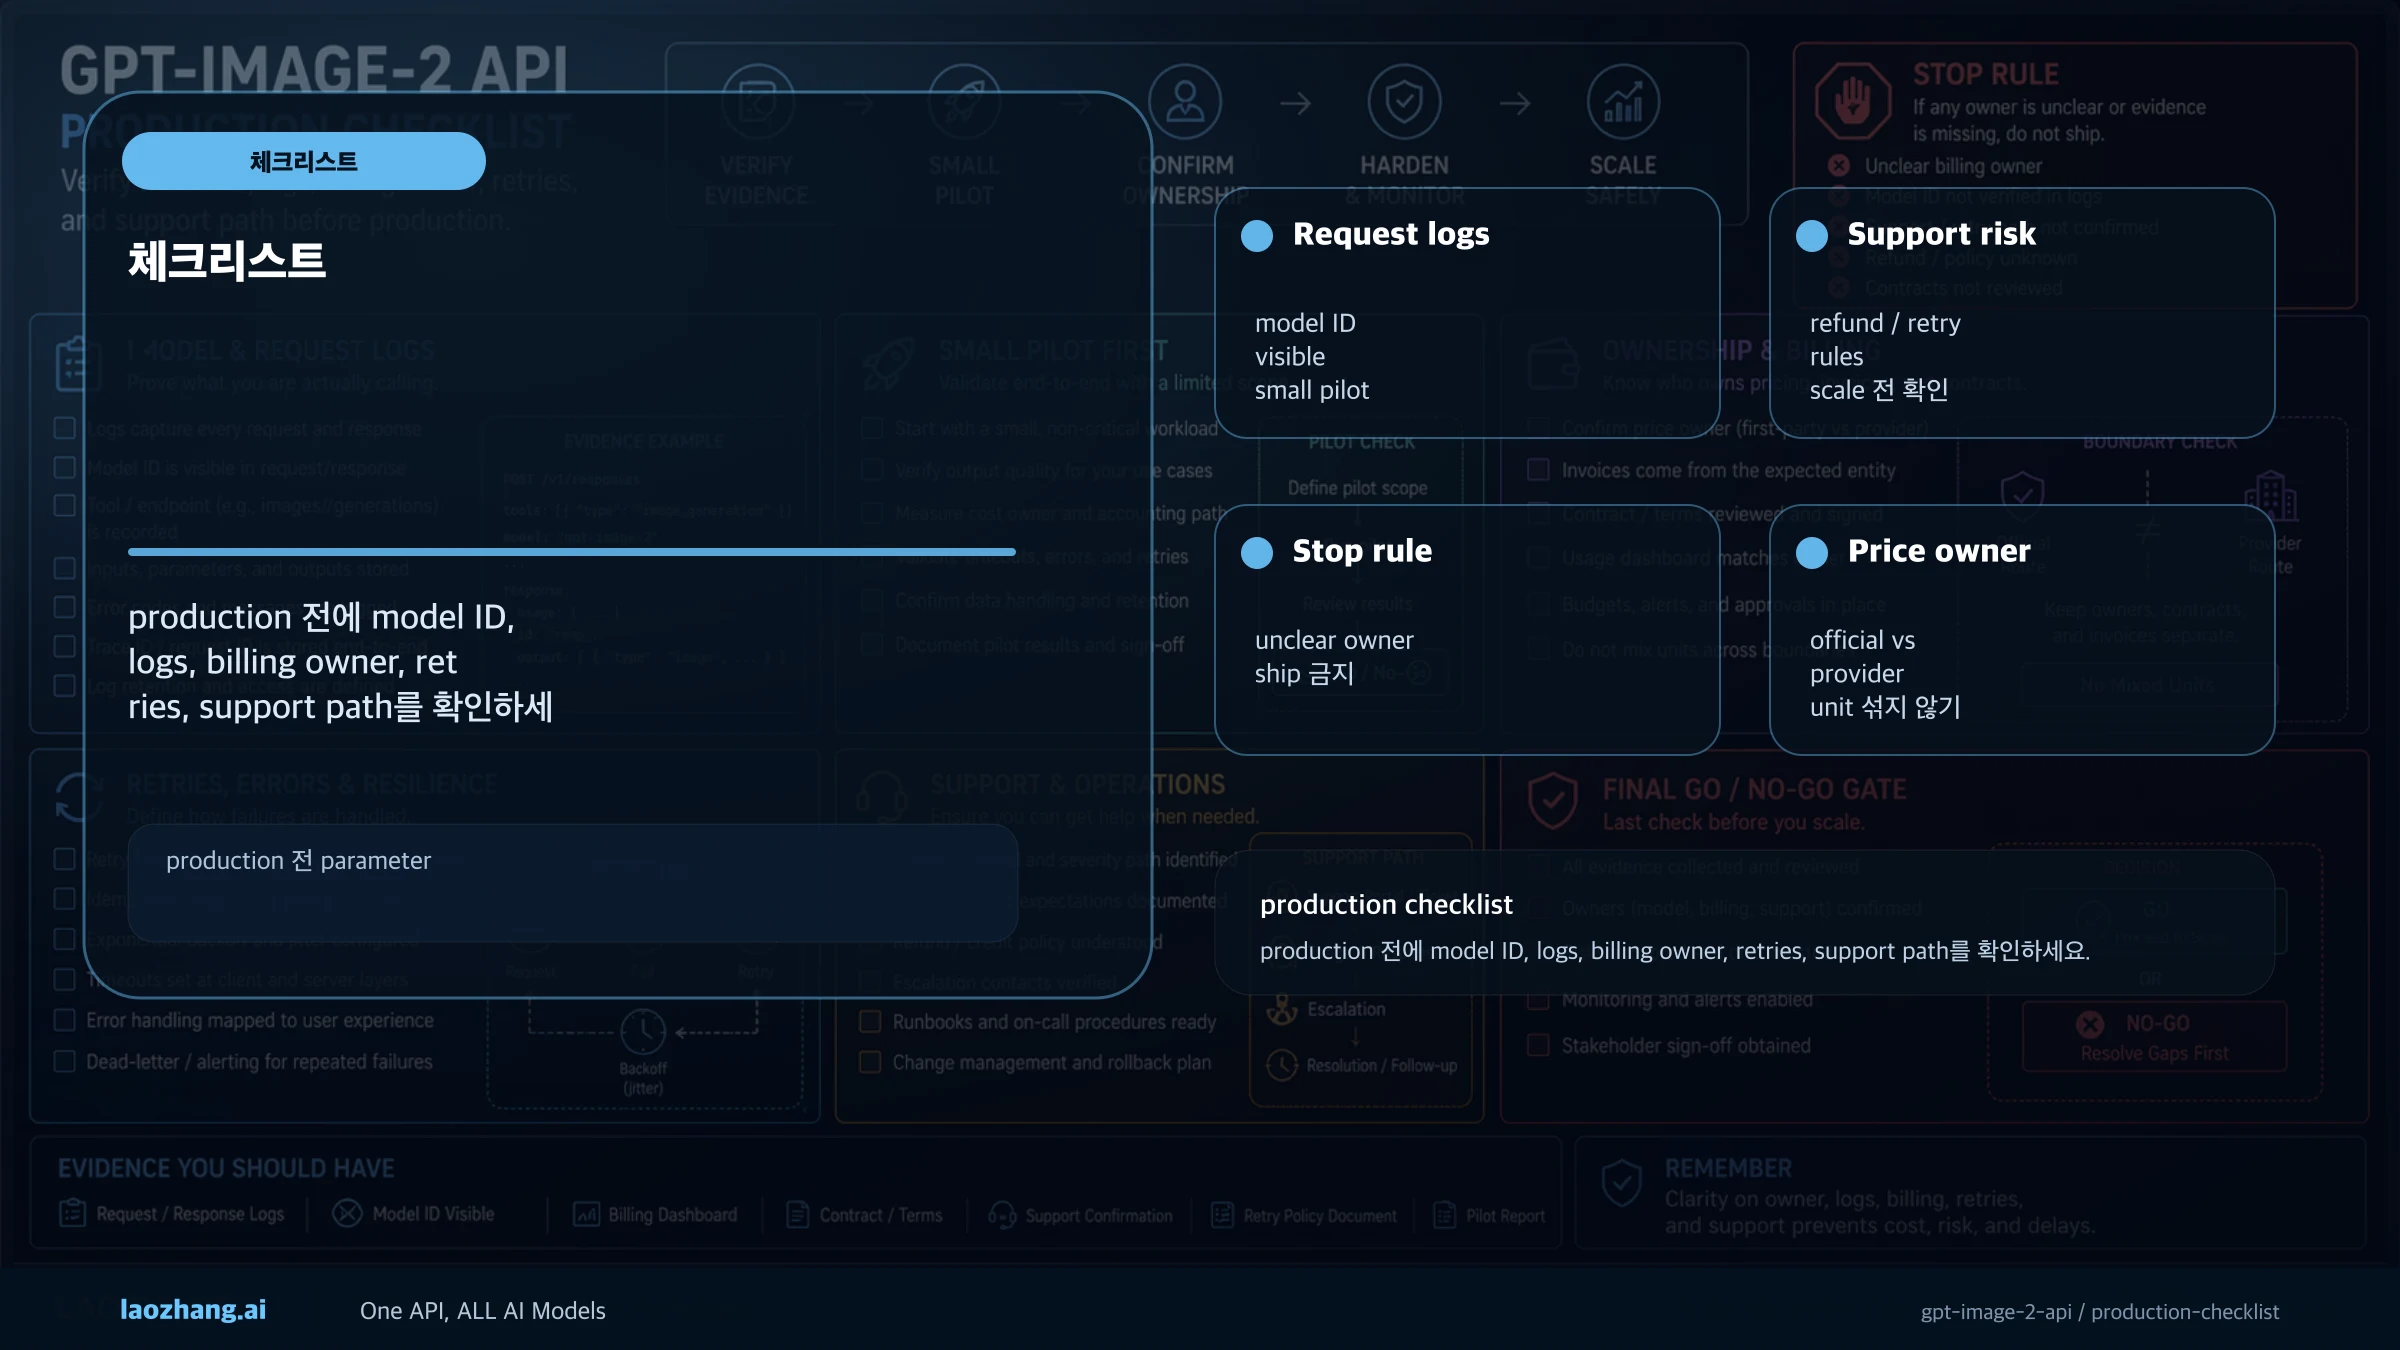Viewport: 2400px width, 1350px height.
Task: Click the blue dot next to Price owner
Action: click(1812, 553)
